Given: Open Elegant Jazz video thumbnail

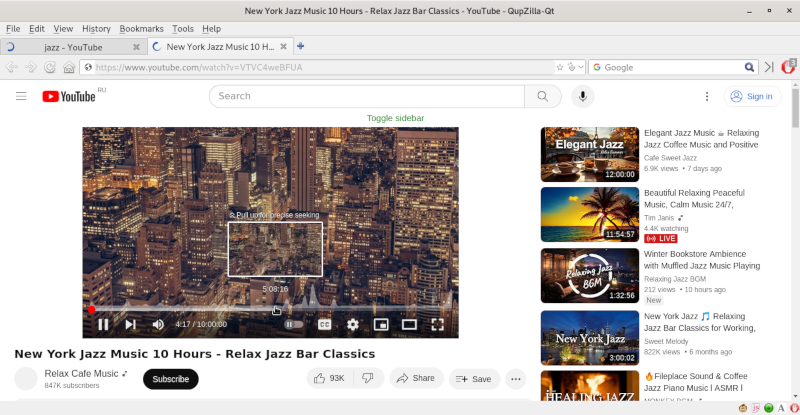Looking at the screenshot, I should click(x=590, y=154).
